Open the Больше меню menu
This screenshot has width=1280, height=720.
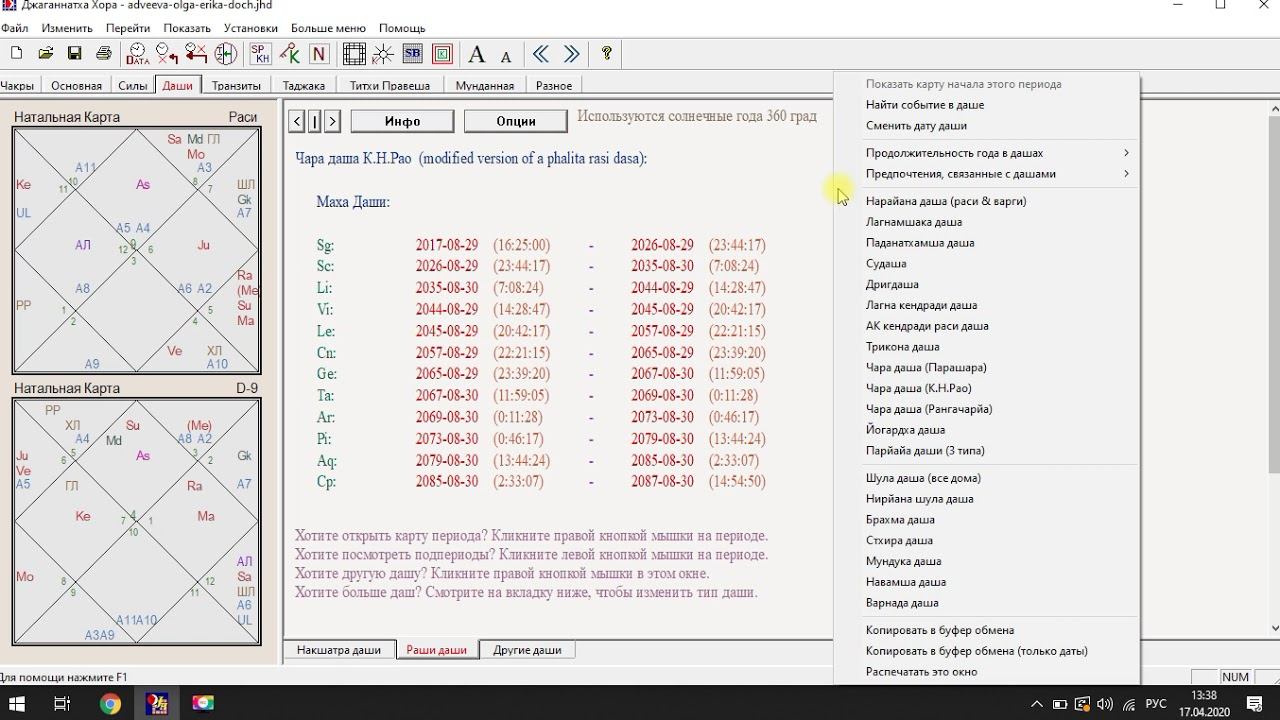tap(328, 28)
